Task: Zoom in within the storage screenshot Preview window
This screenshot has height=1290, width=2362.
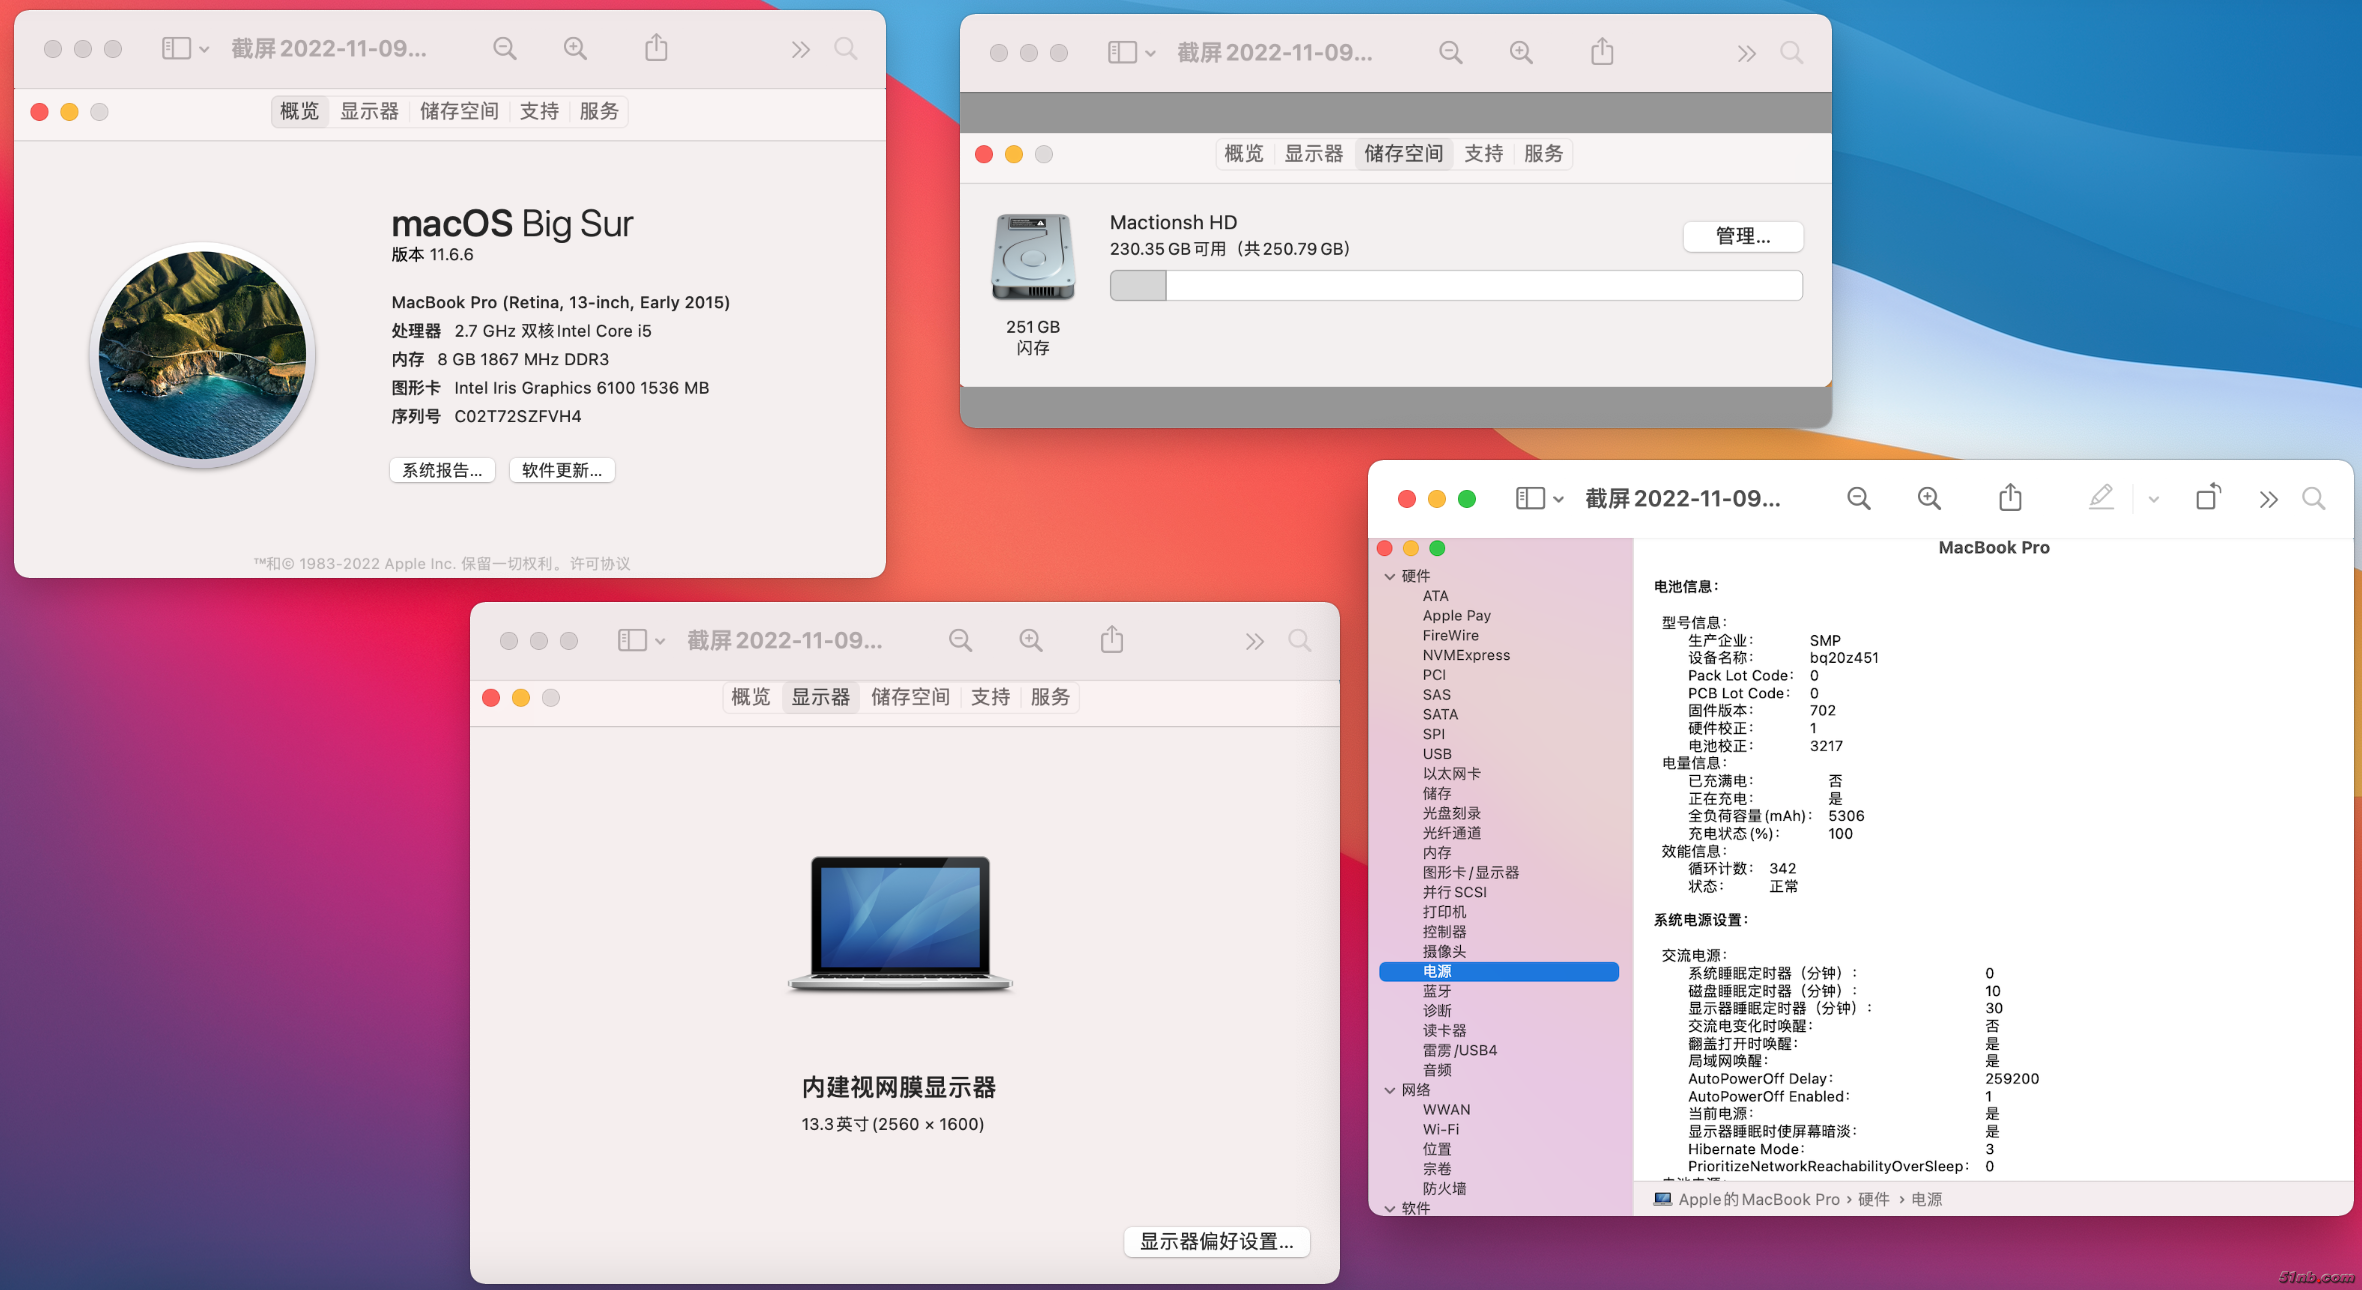Action: click(x=1521, y=52)
